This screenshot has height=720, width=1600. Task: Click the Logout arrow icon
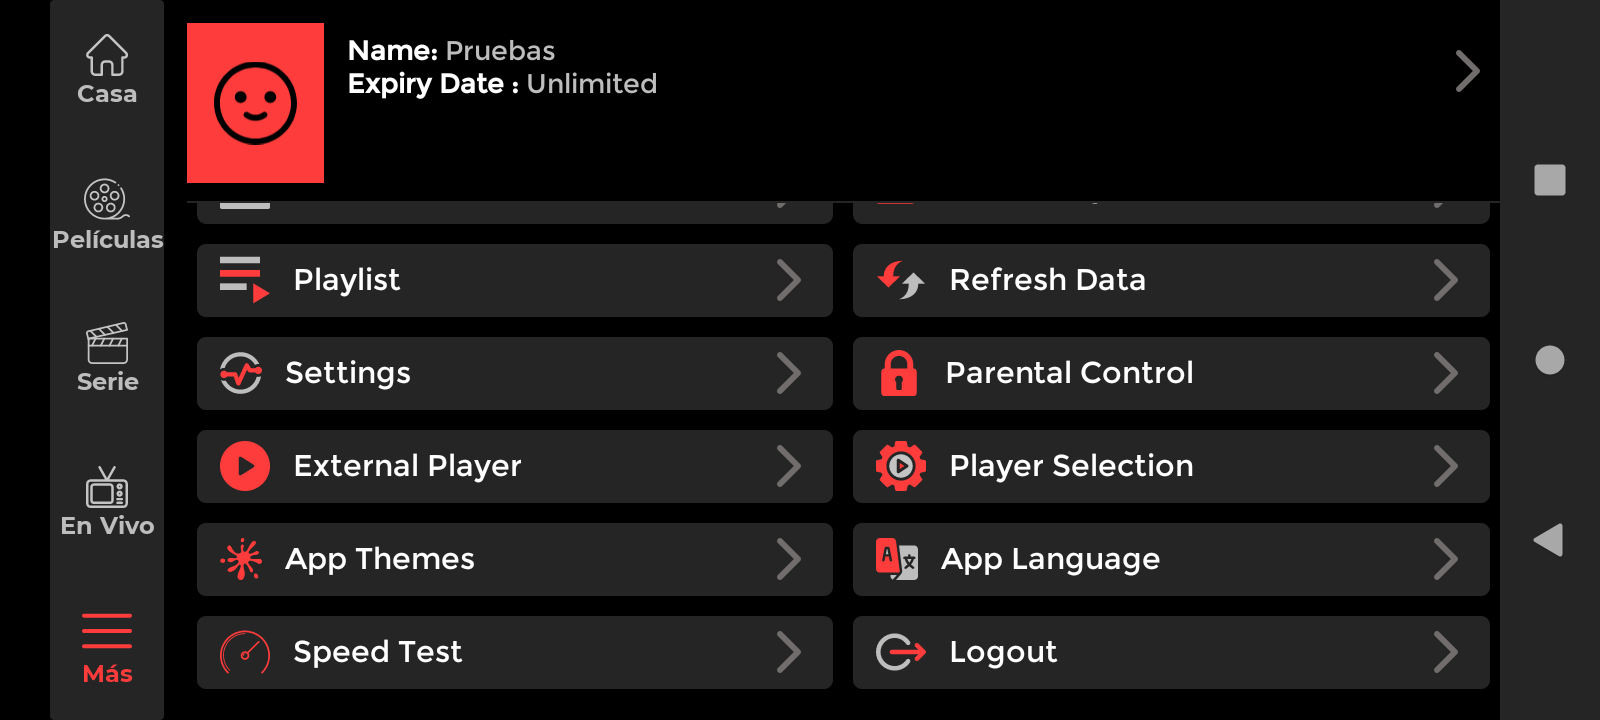[900, 652]
